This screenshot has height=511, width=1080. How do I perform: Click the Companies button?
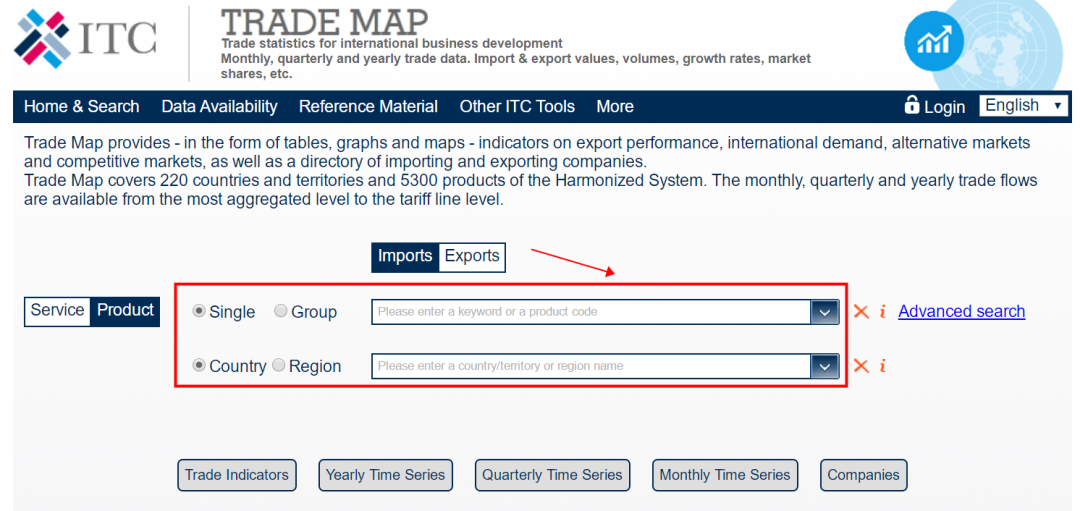pyautogui.click(x=864, y=475)
